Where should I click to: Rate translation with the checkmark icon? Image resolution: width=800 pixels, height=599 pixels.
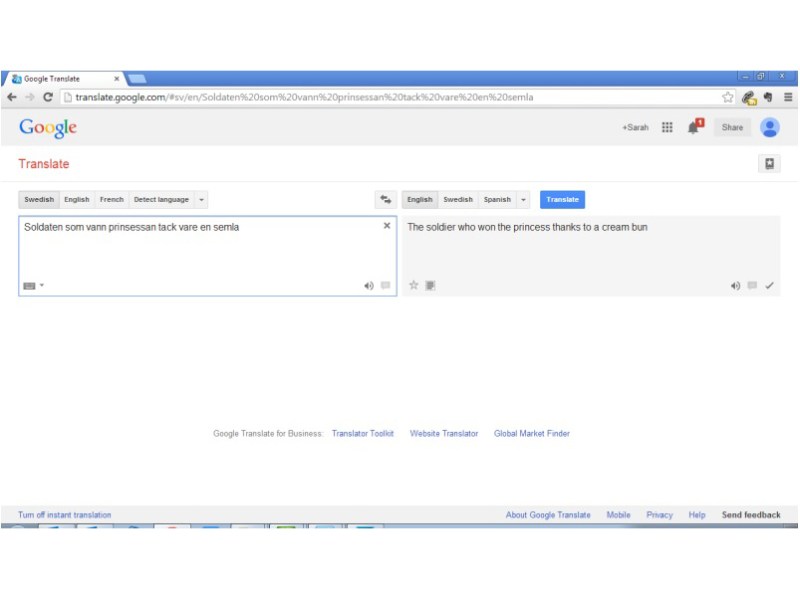pos(769,286)
